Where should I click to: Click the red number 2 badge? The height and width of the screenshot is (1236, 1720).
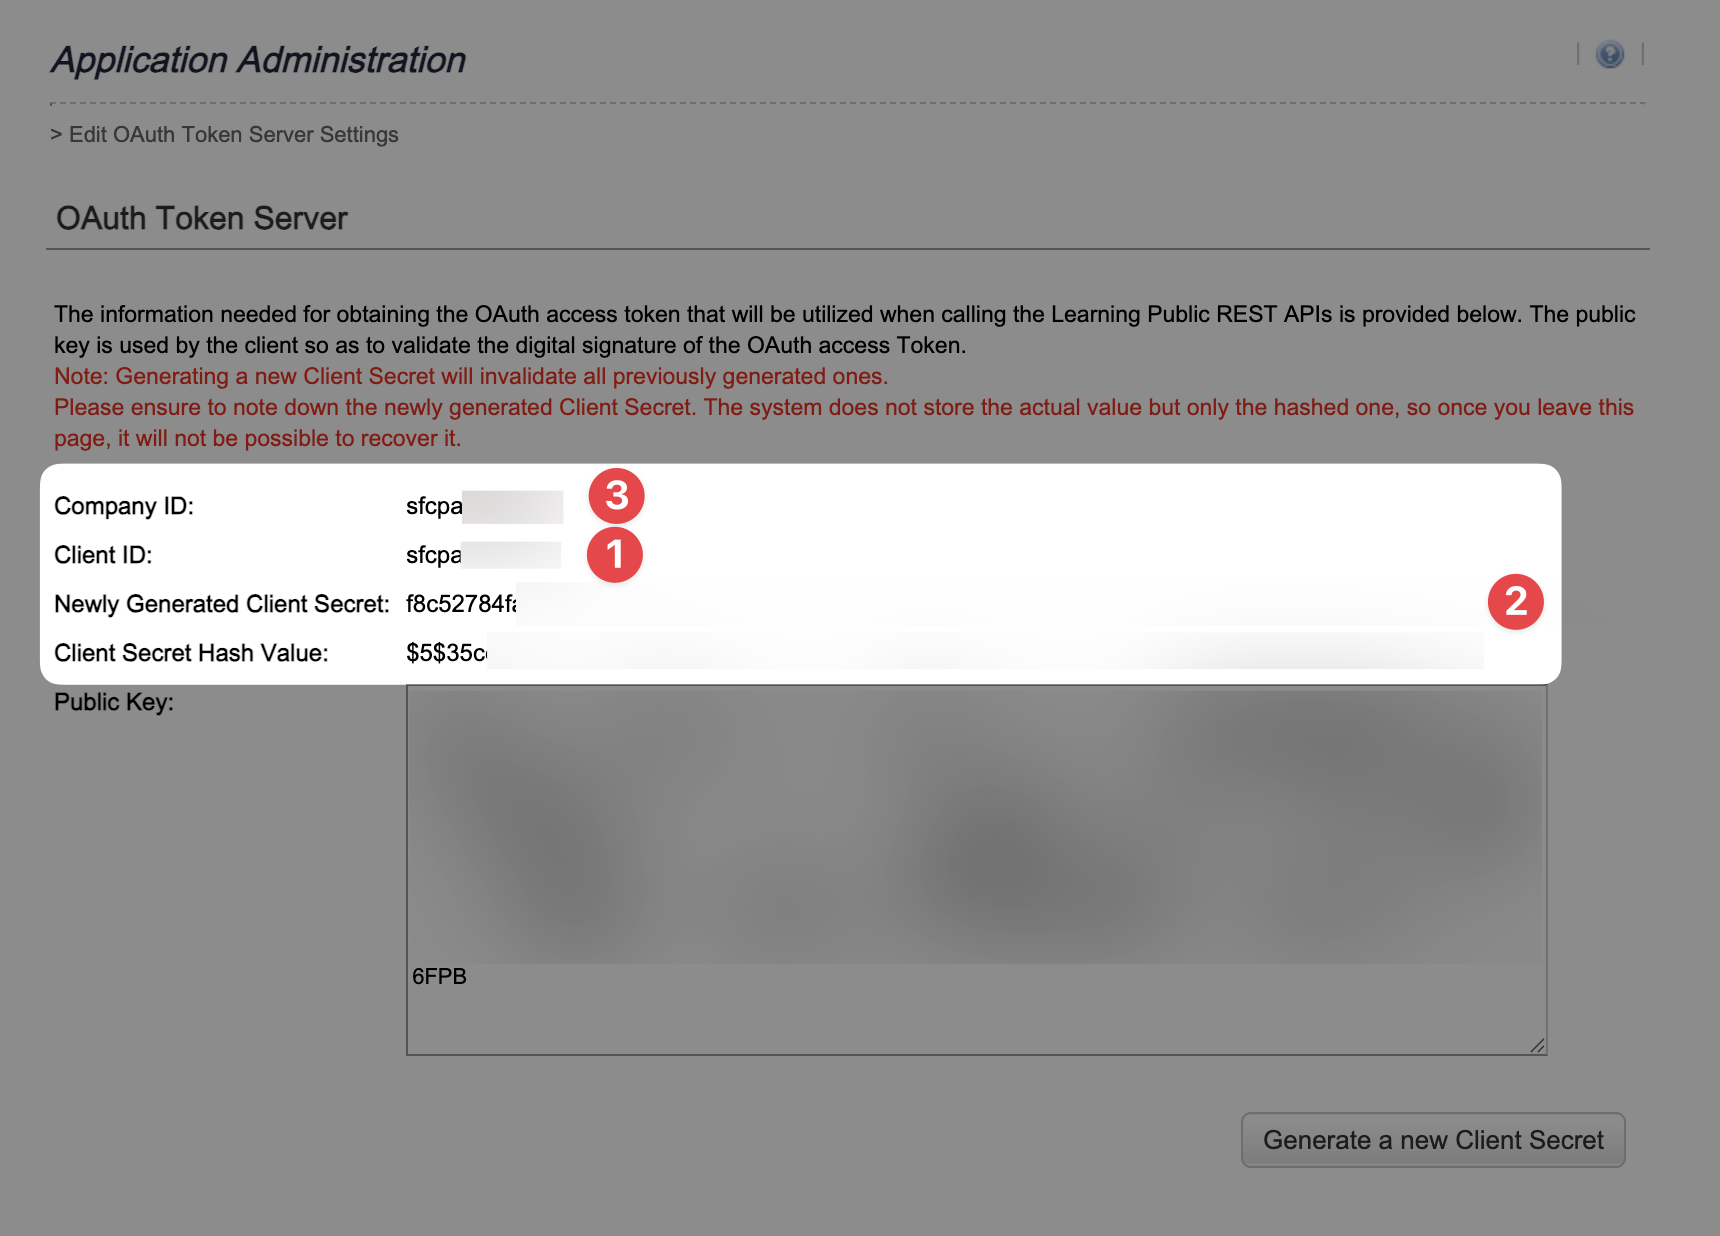[1515, 602]
